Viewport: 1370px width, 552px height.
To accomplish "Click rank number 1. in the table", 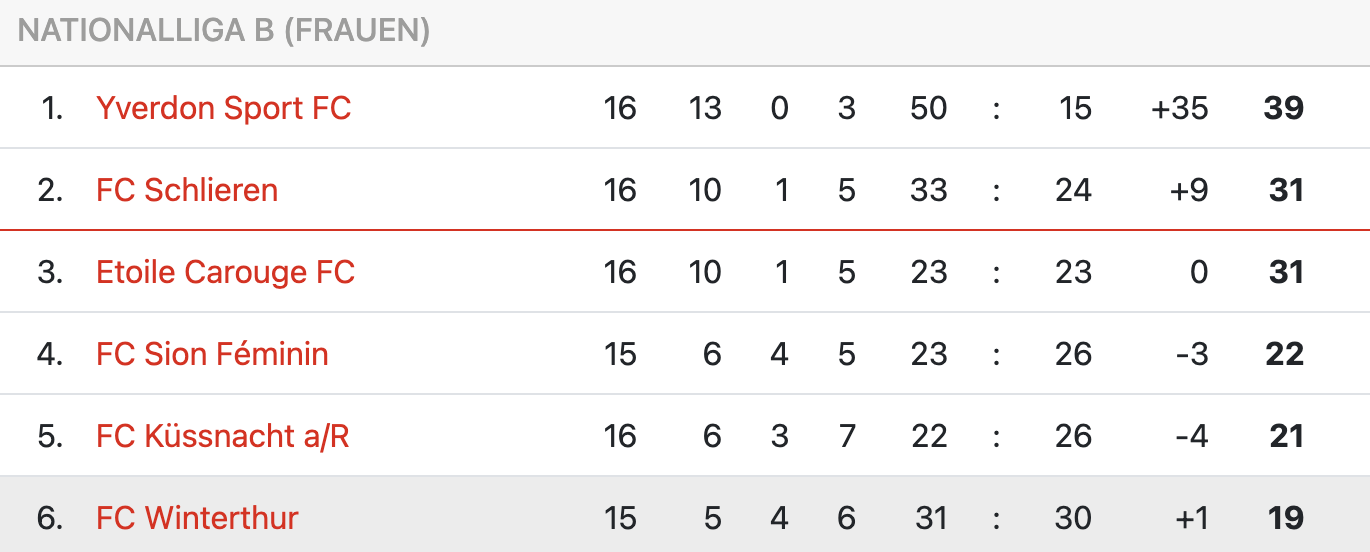I will tap(52, 108).
